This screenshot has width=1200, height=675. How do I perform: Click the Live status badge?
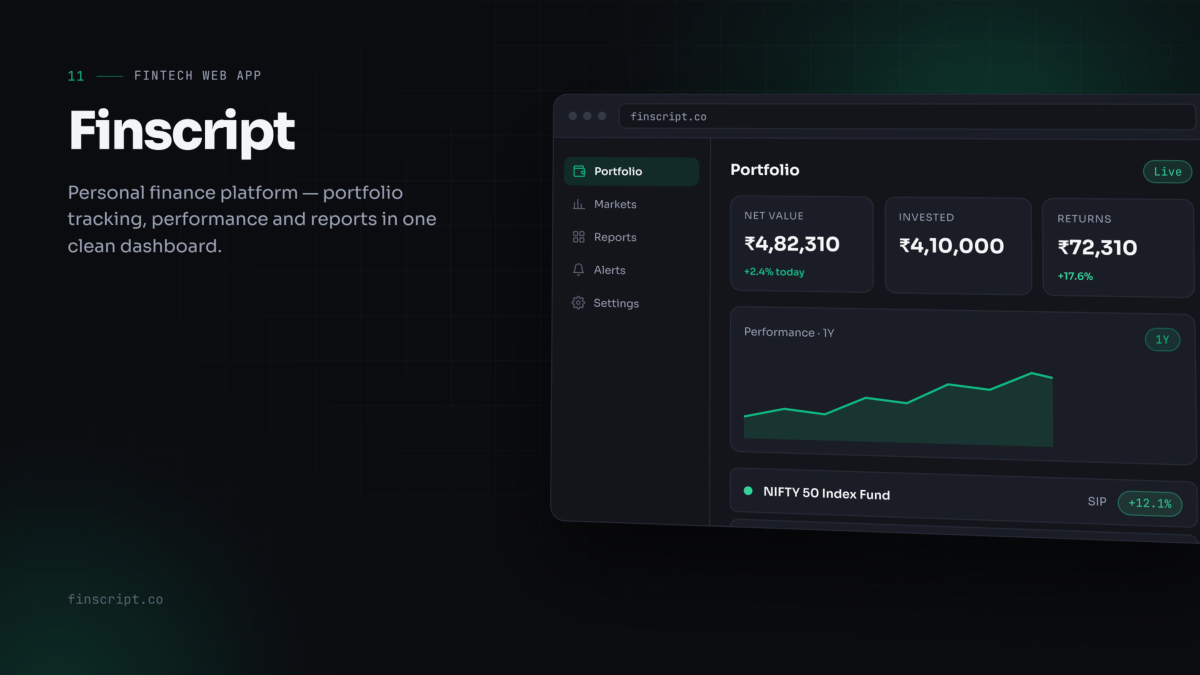[1167, 172]
